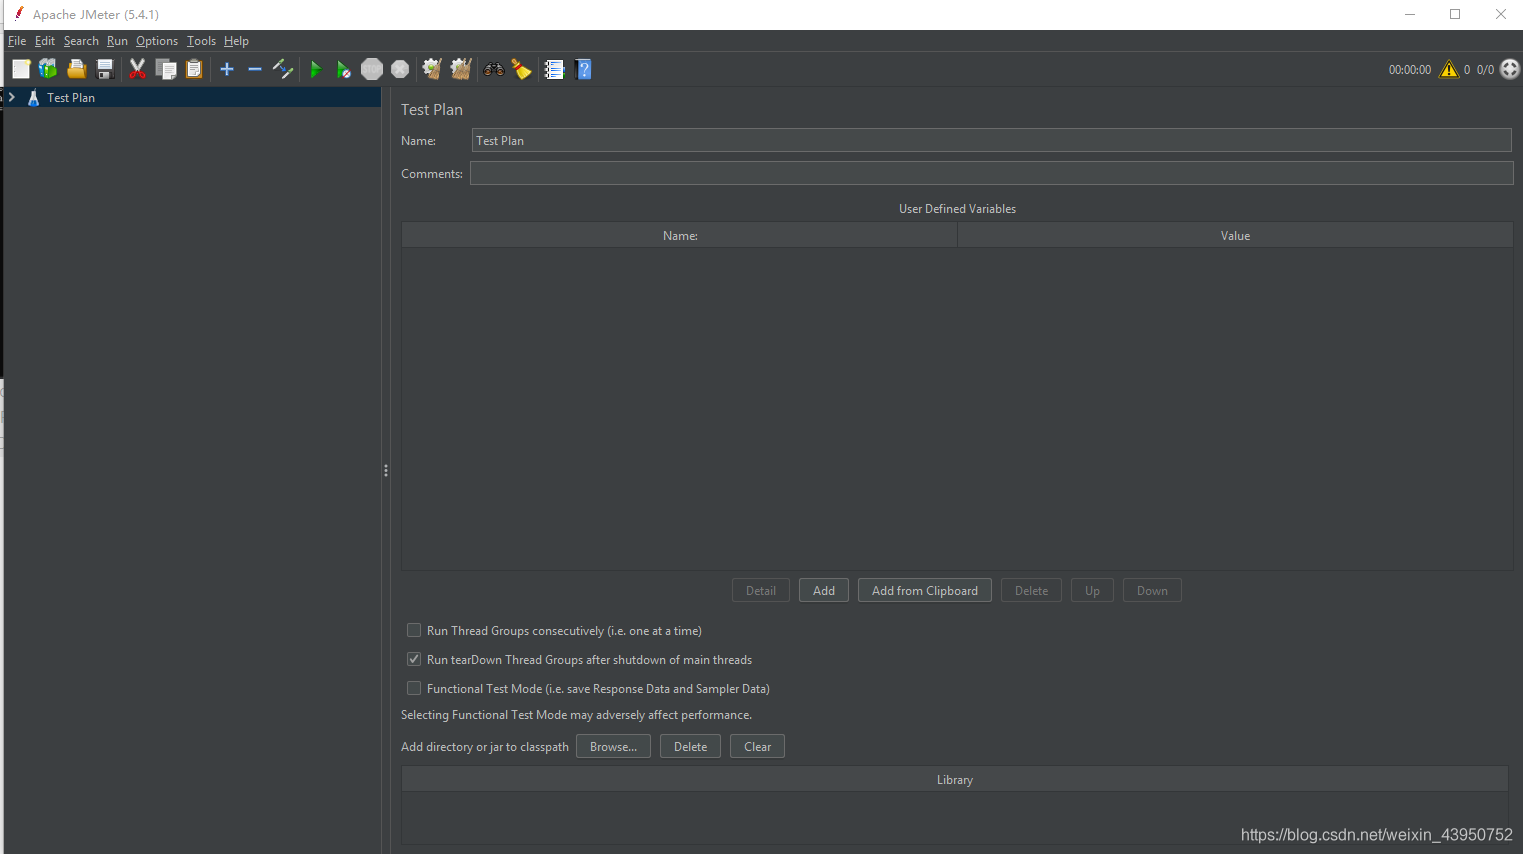Click the Clear icon with single broom

coord(432,69)
